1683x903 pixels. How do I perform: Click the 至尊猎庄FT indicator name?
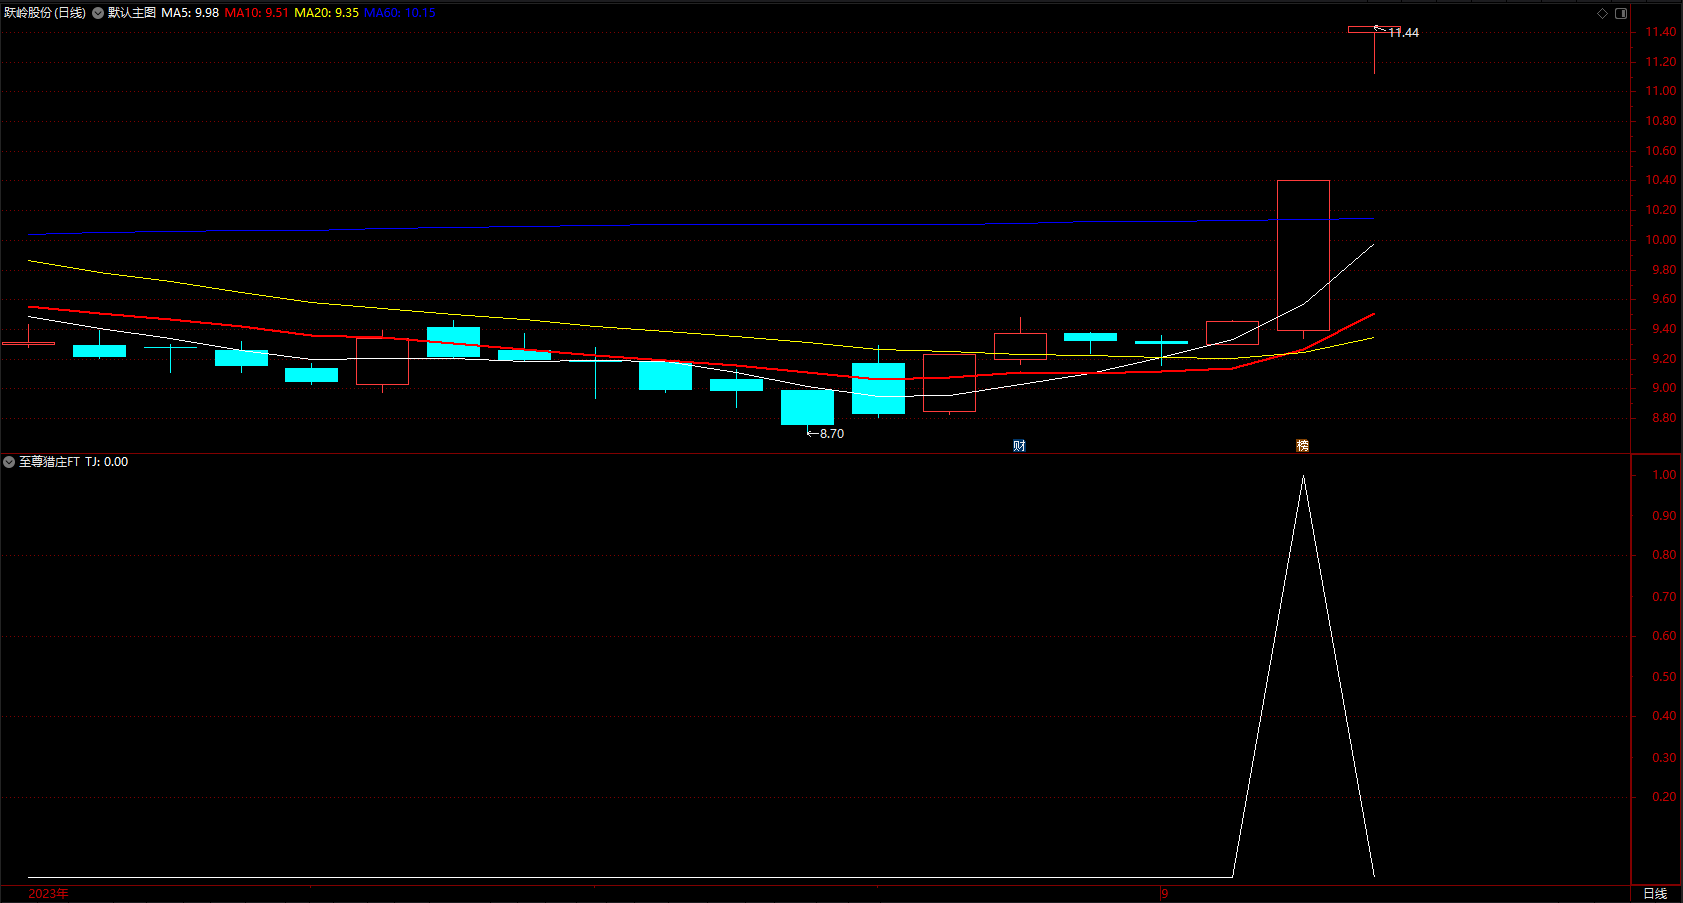point(49,462)
